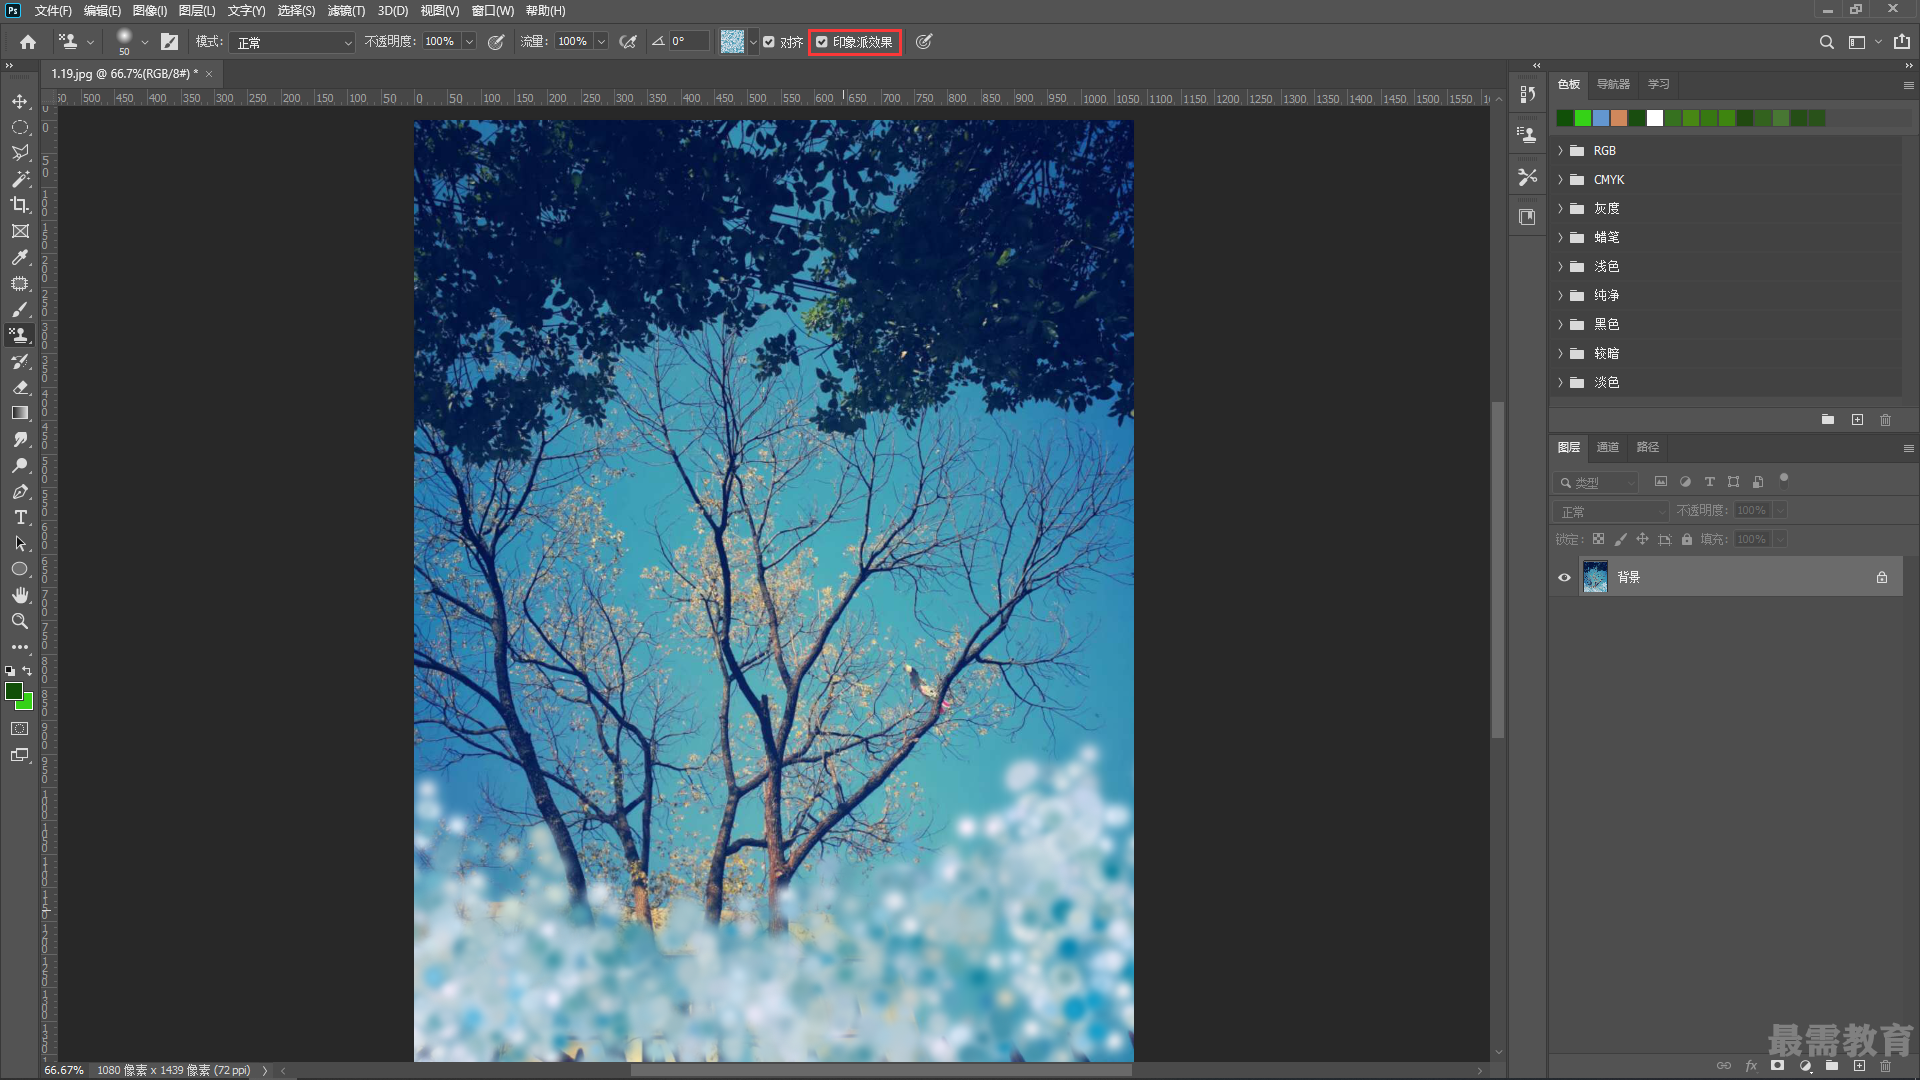Toggle the brush settings panel icon
The image size is (1920, 1080).
pos(170,42)
